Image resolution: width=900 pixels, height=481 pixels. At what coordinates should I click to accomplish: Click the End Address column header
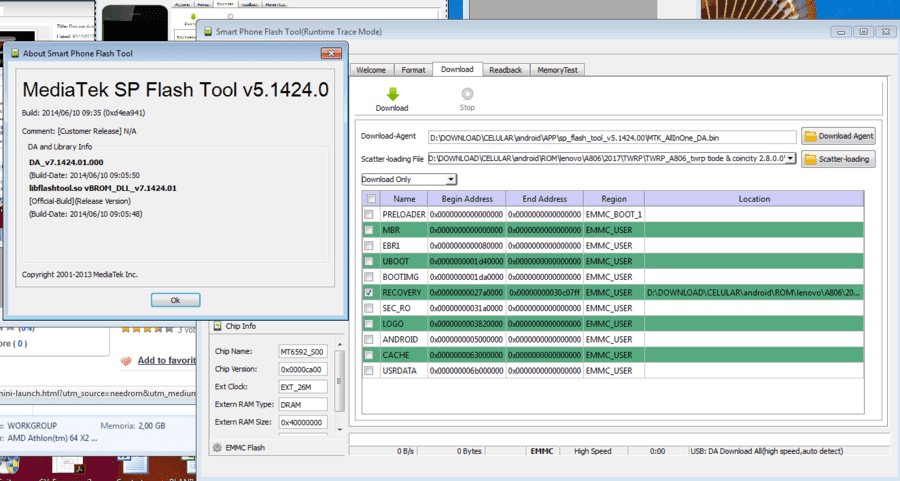coord(545,199)
